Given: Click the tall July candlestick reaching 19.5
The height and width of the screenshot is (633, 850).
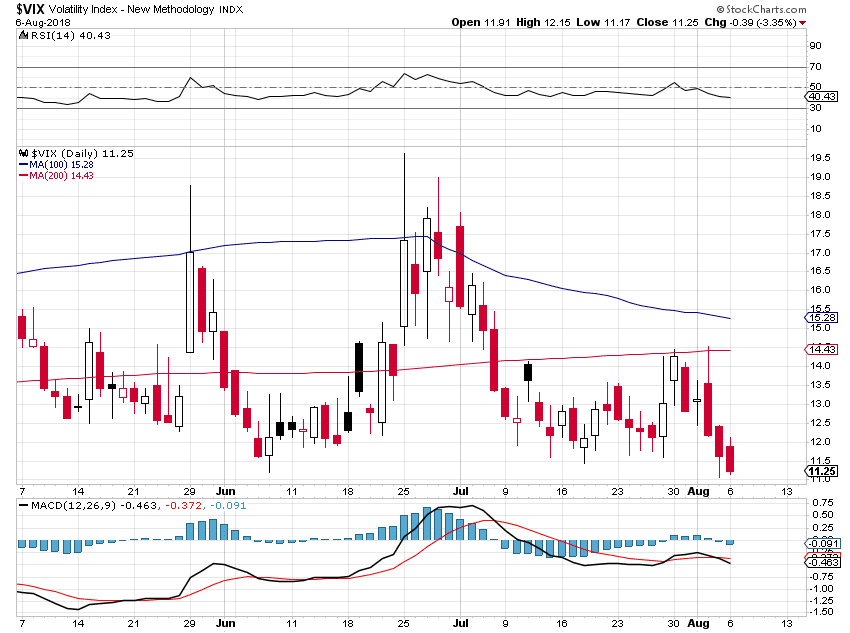Looking at the screenshot, I should [404, 270].
